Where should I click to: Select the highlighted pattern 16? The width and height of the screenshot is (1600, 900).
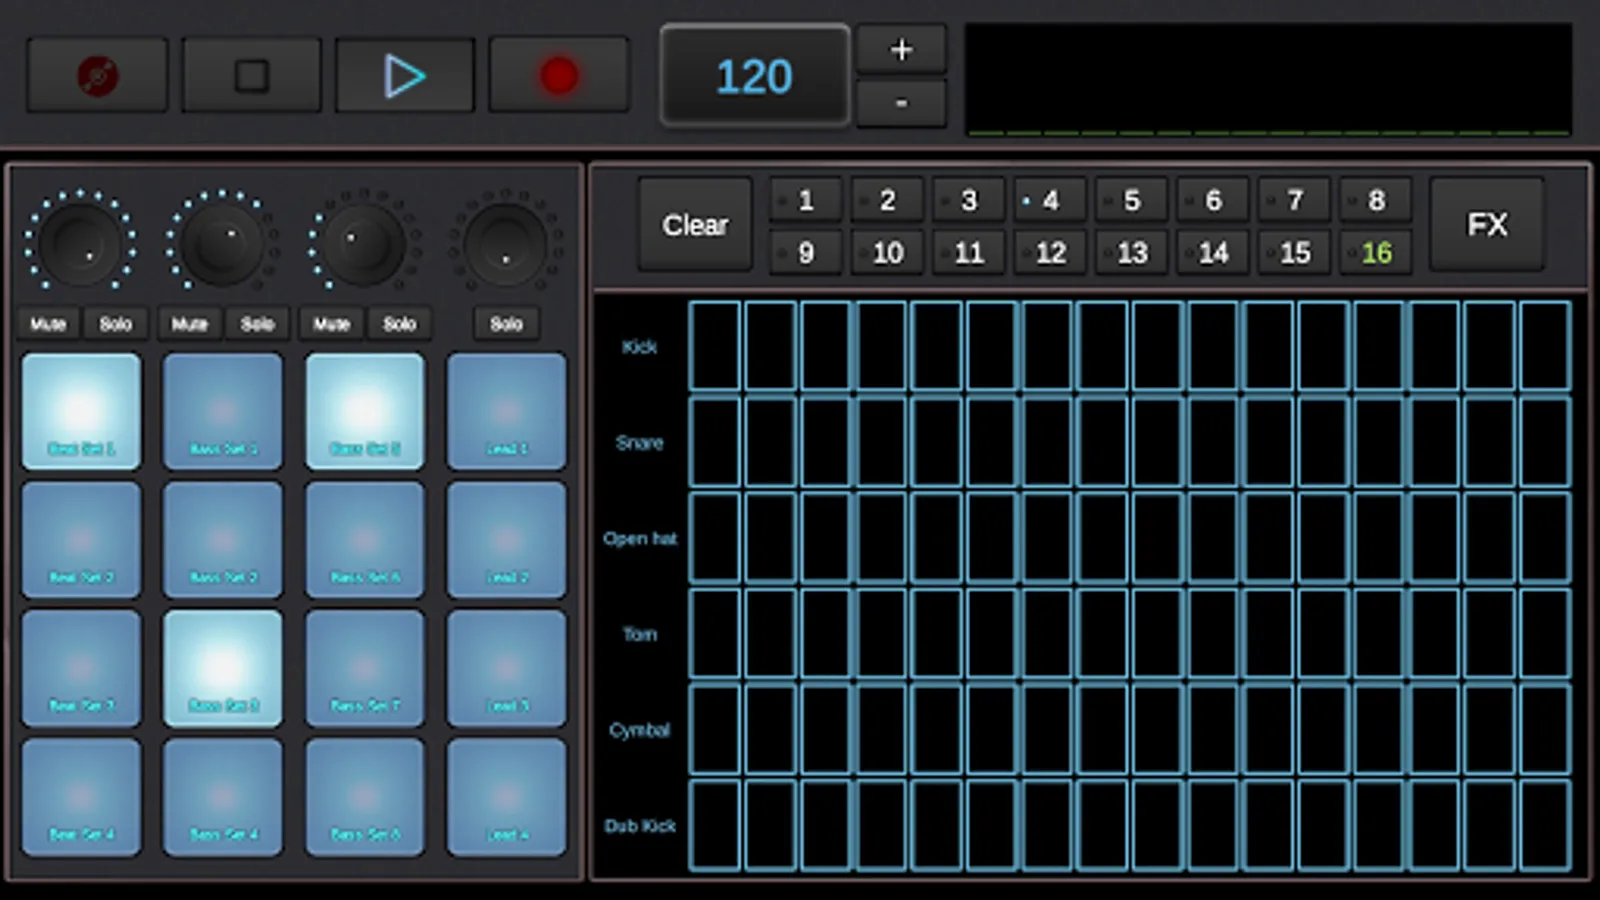pos(1376,252)
